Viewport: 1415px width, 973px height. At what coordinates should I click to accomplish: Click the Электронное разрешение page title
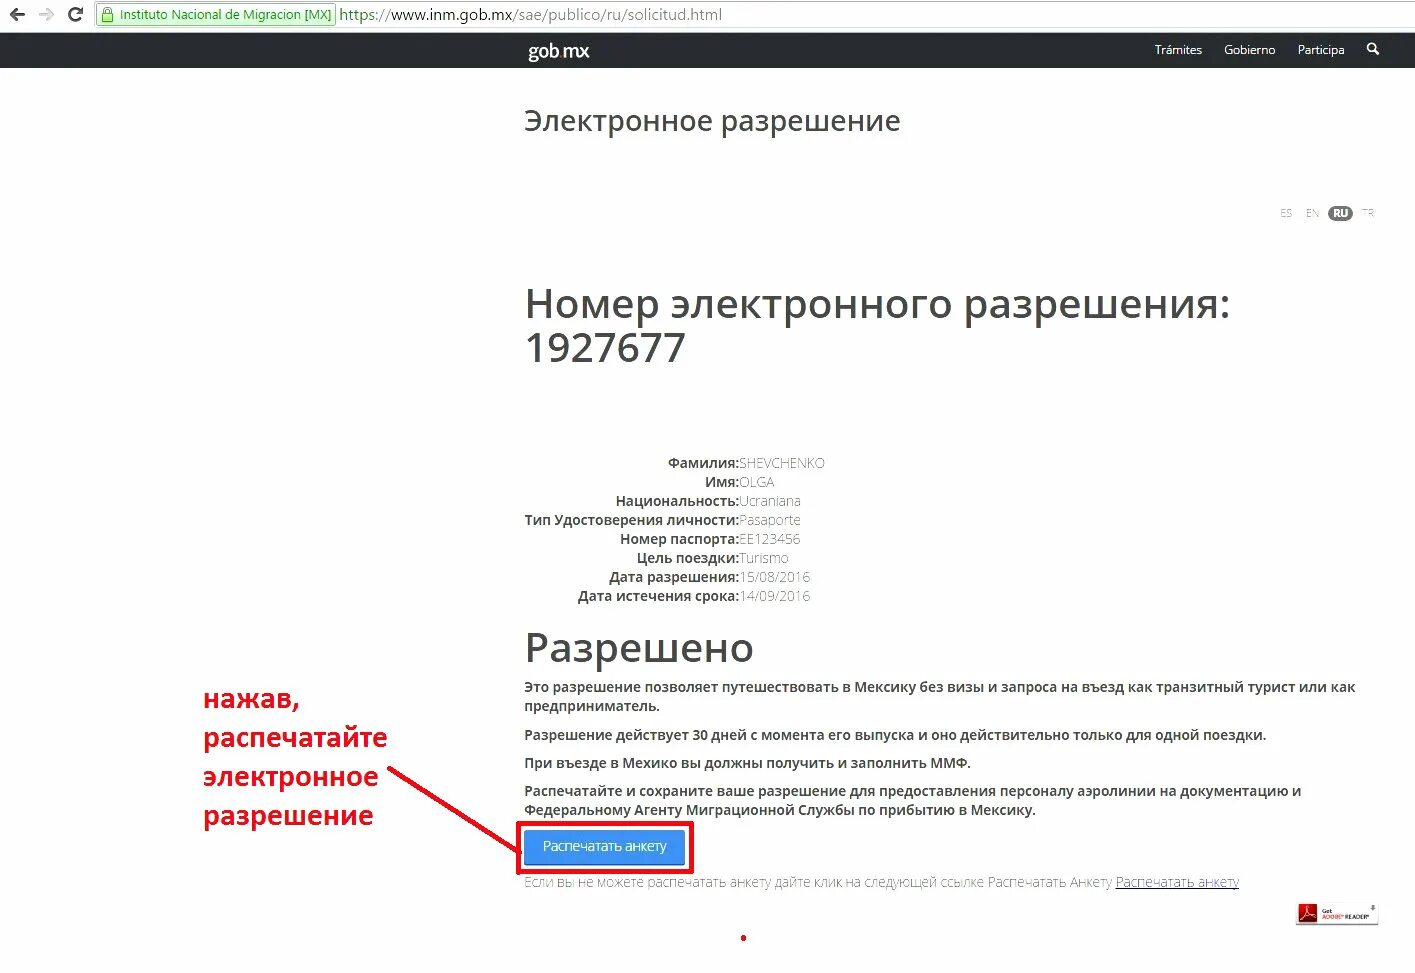pyautogui.click(x=712, y=122)
